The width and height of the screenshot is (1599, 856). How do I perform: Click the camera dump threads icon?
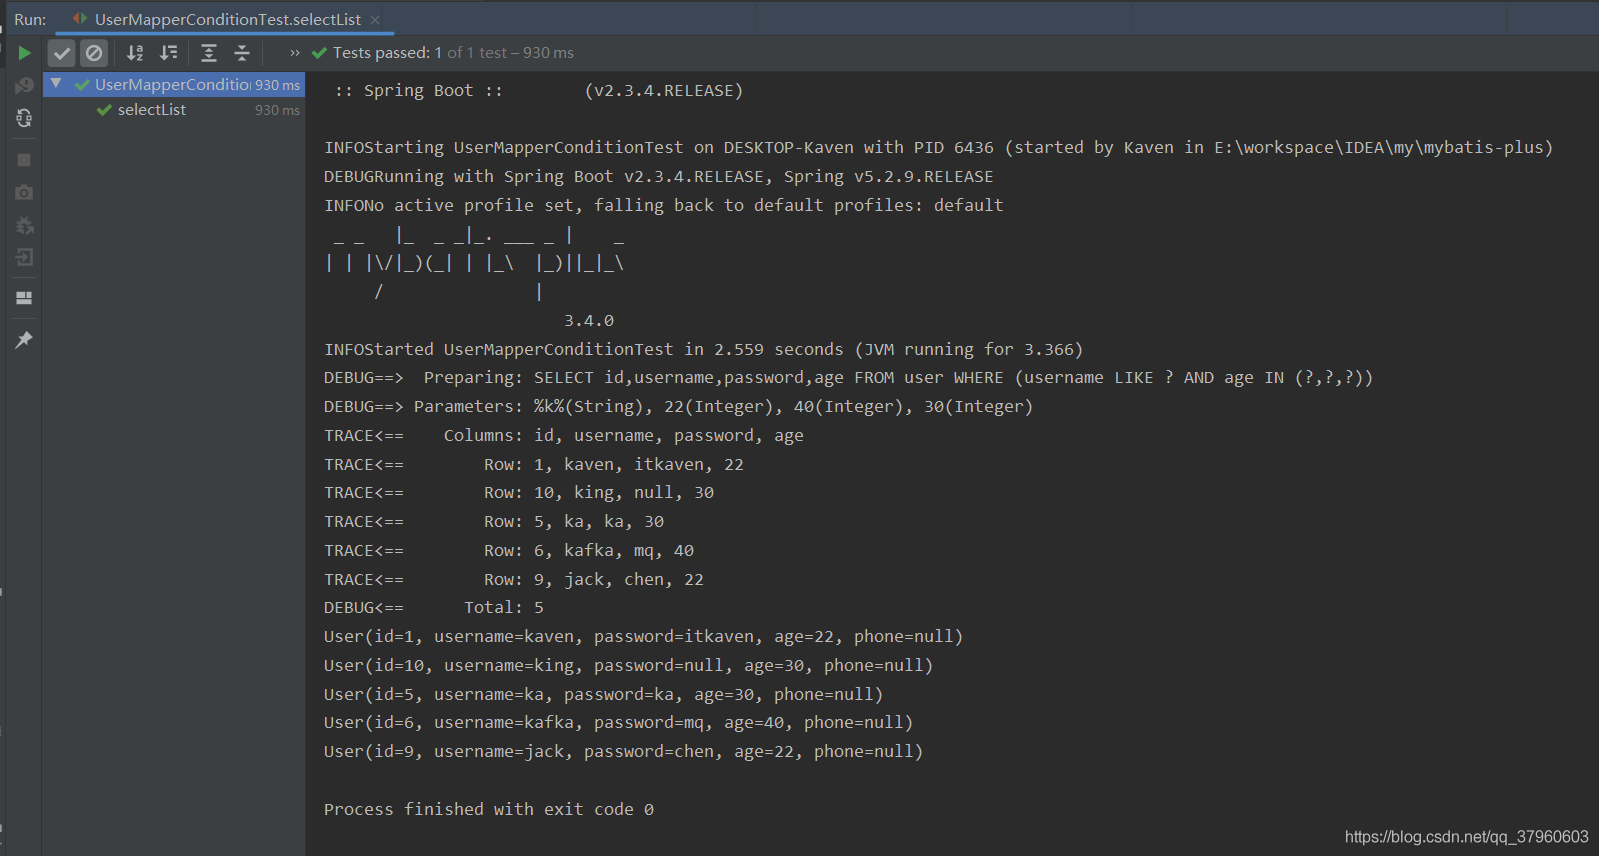point(24,192)
